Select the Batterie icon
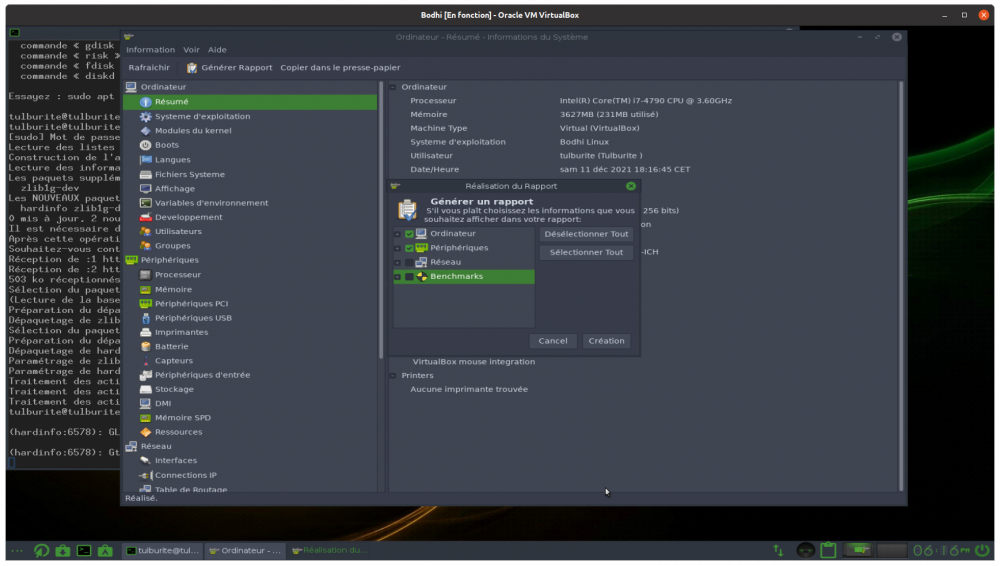This screenshot has width=1000, height=566. click(145, 346)
